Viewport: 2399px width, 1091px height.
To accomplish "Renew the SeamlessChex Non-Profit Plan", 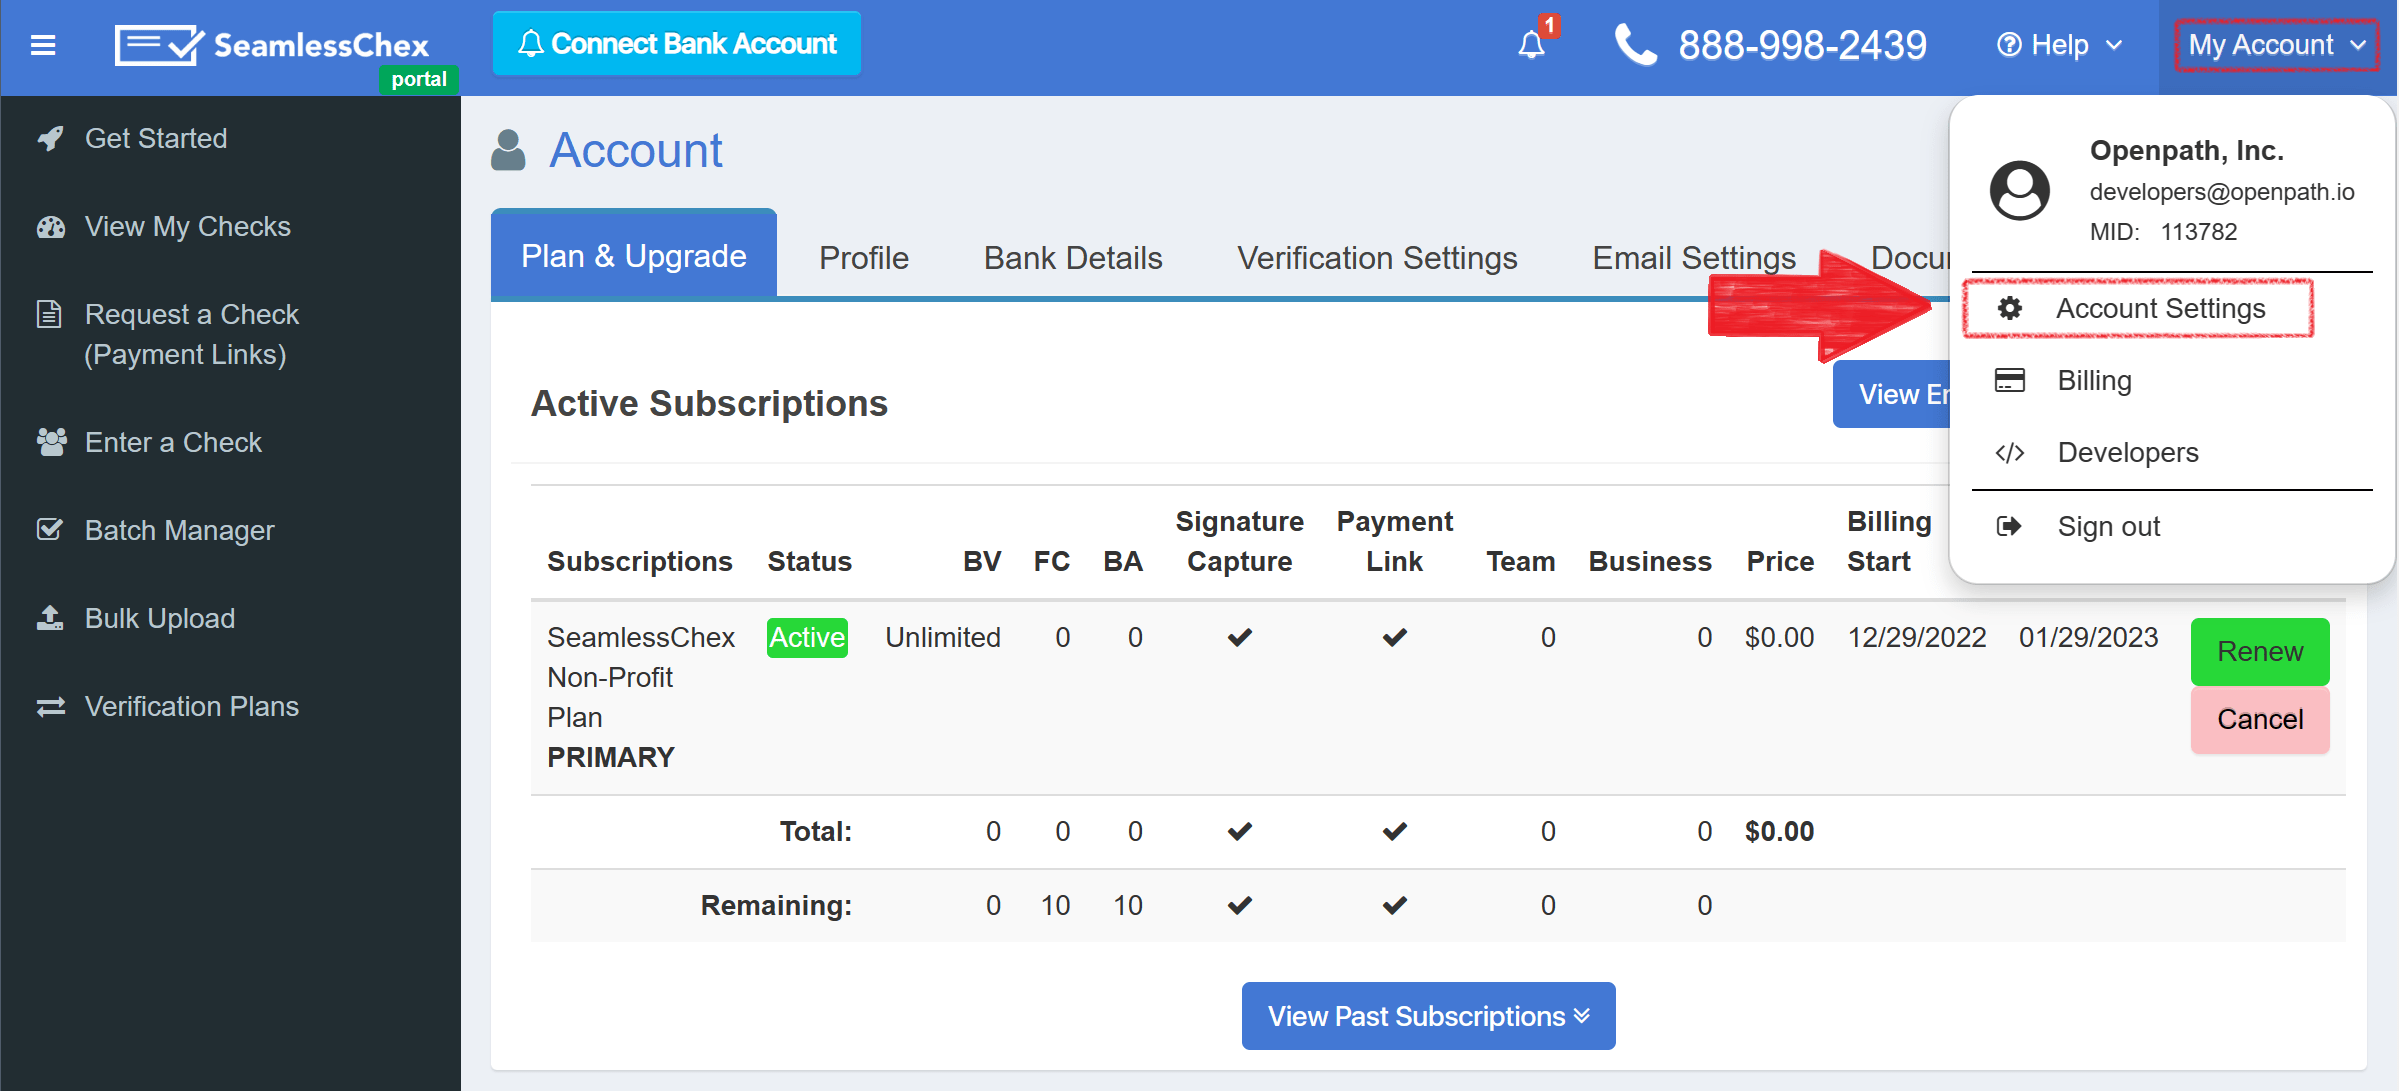I will [x=2259, y=651].
